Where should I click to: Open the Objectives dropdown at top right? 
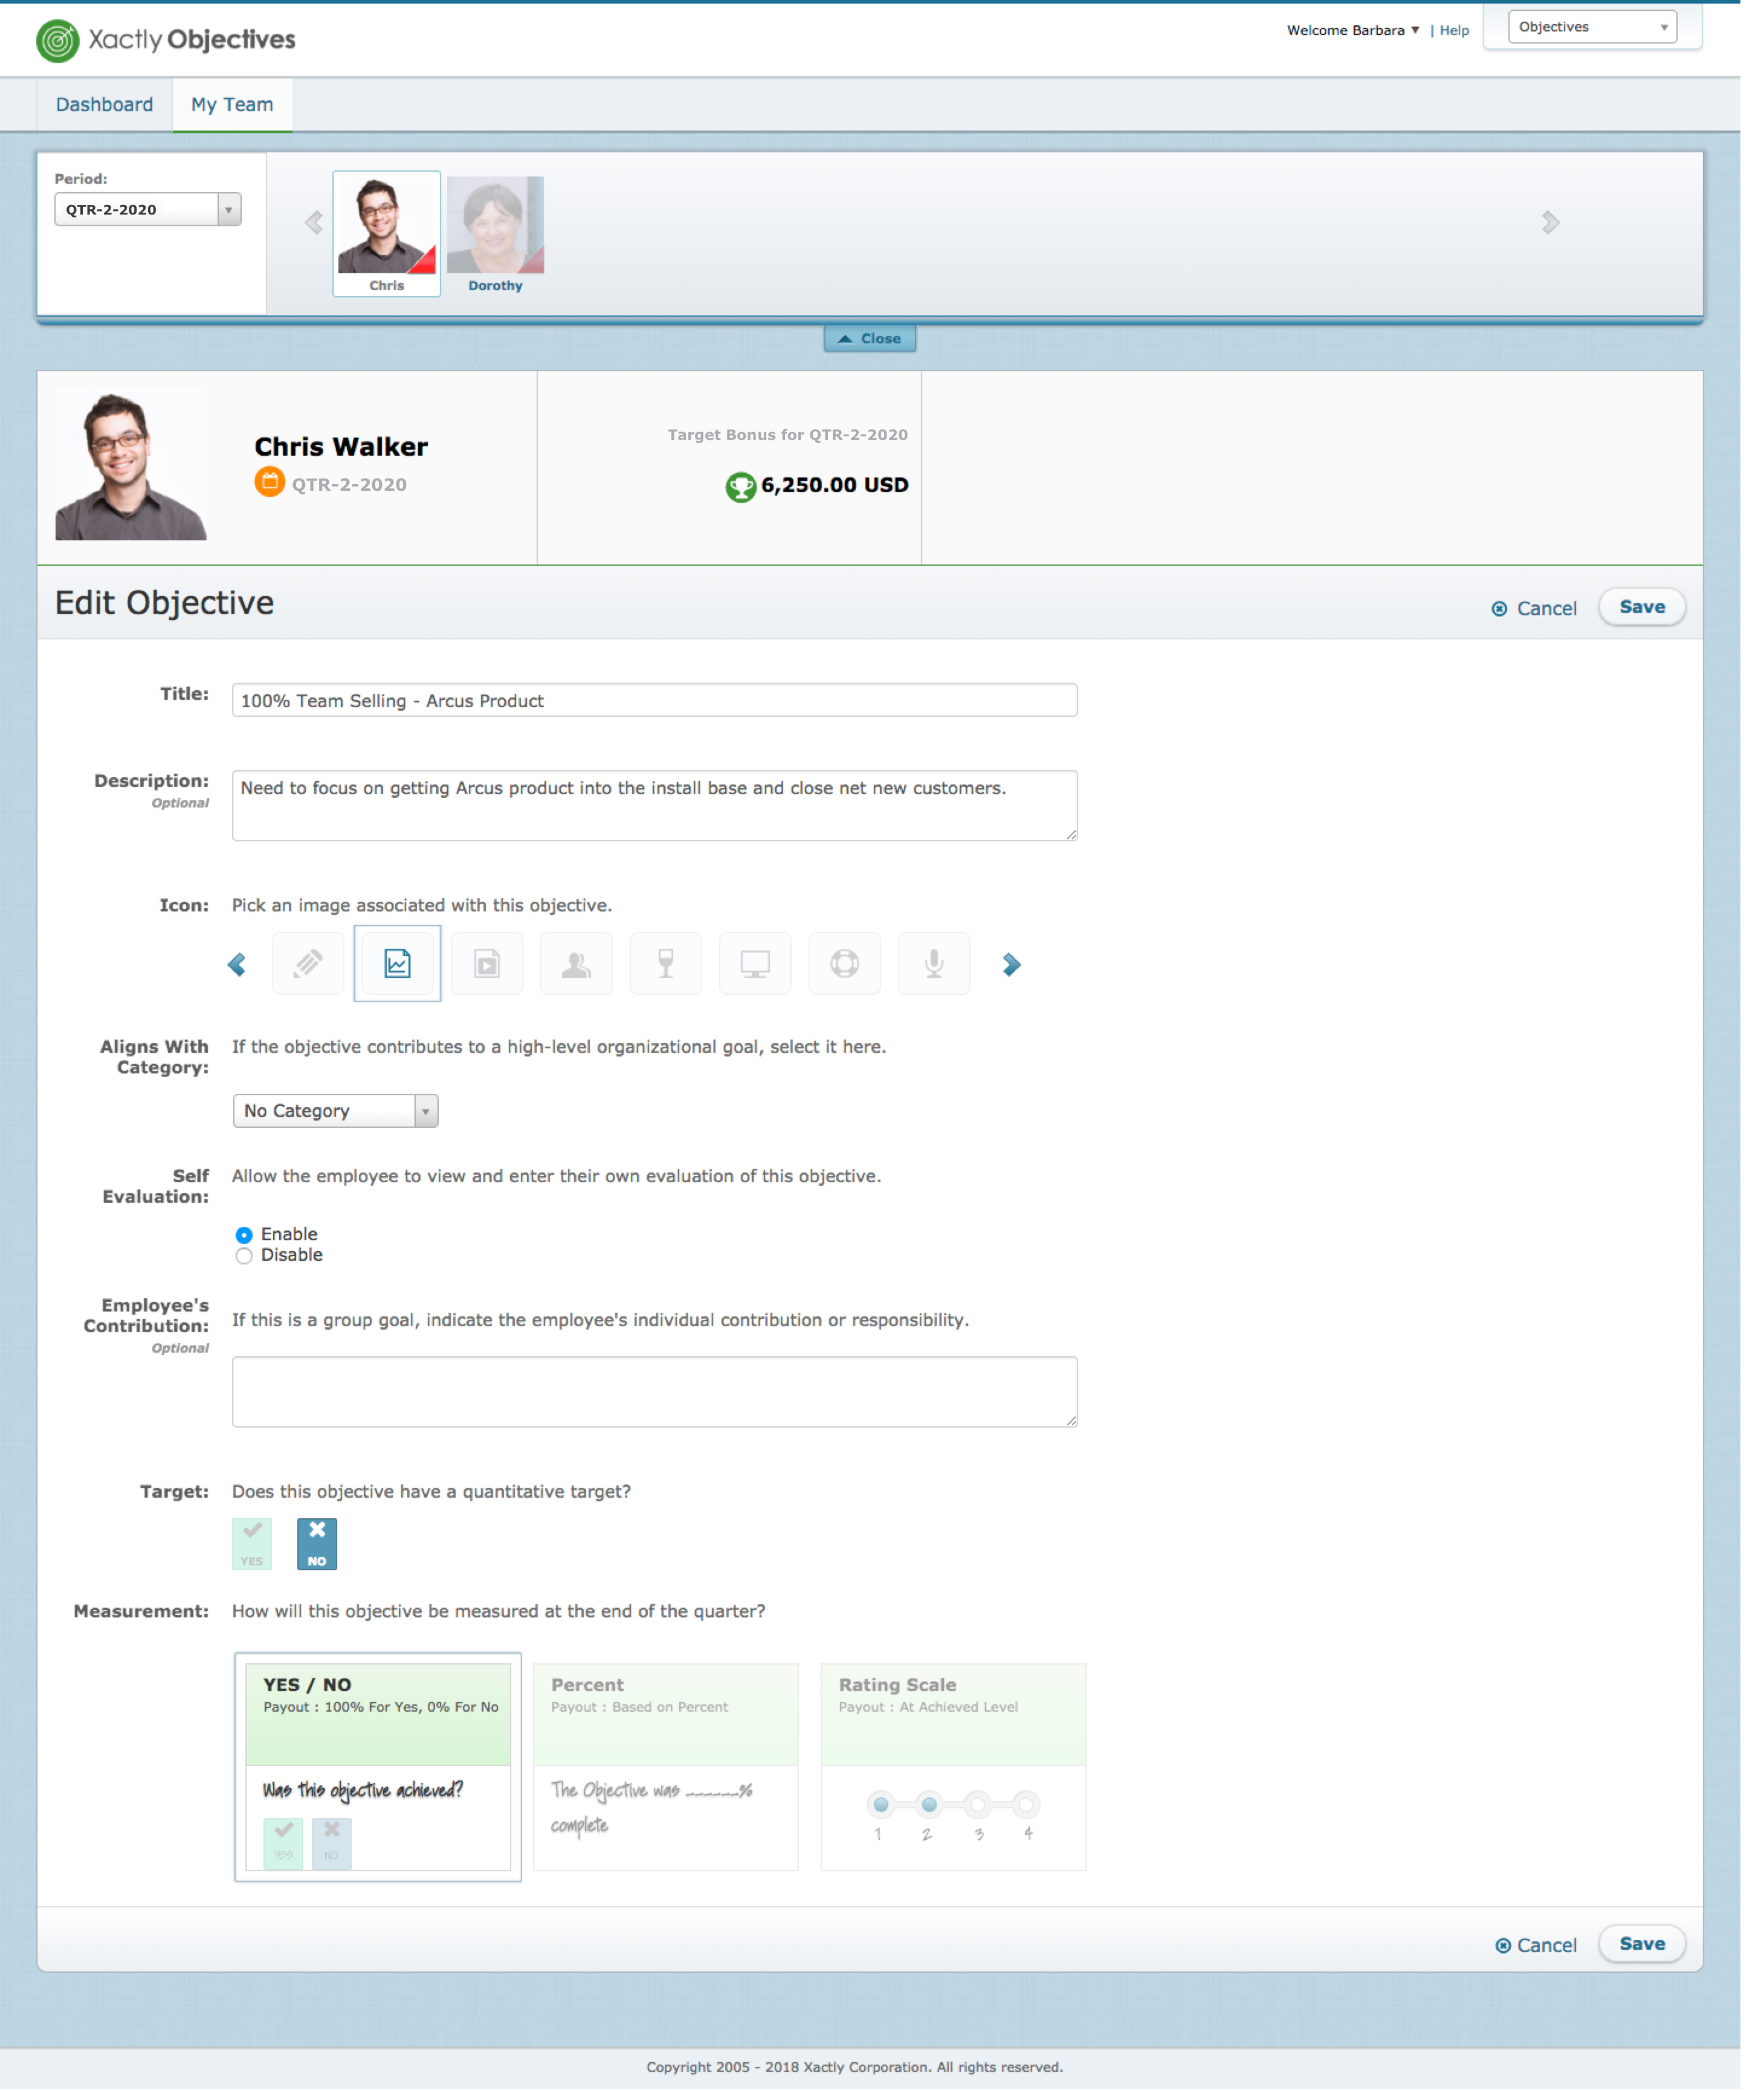tap(1591, 27)
